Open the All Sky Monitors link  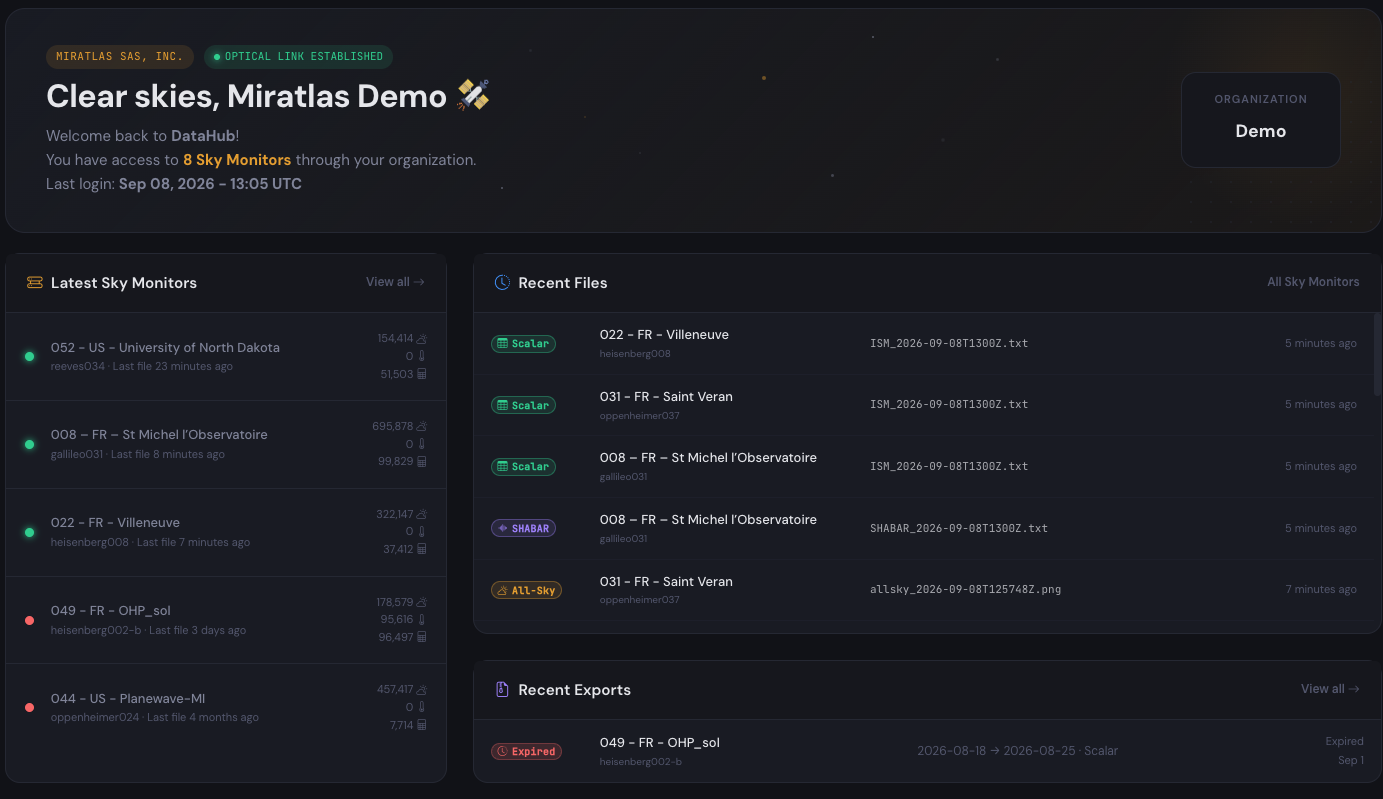1313,282
